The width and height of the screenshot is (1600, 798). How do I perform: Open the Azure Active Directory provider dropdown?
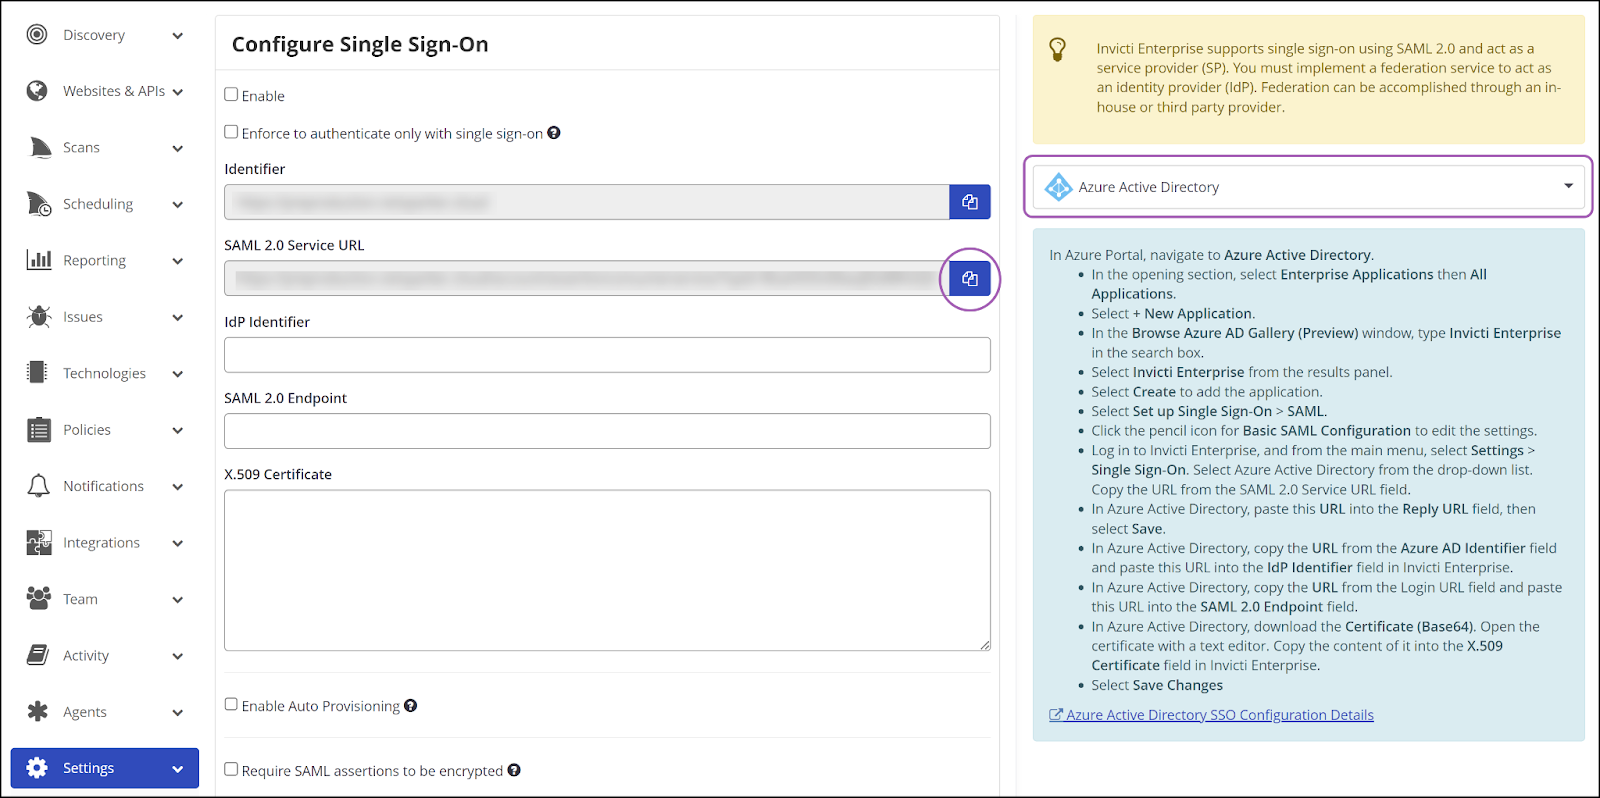pyautogui.click(x=1309, y=187)
